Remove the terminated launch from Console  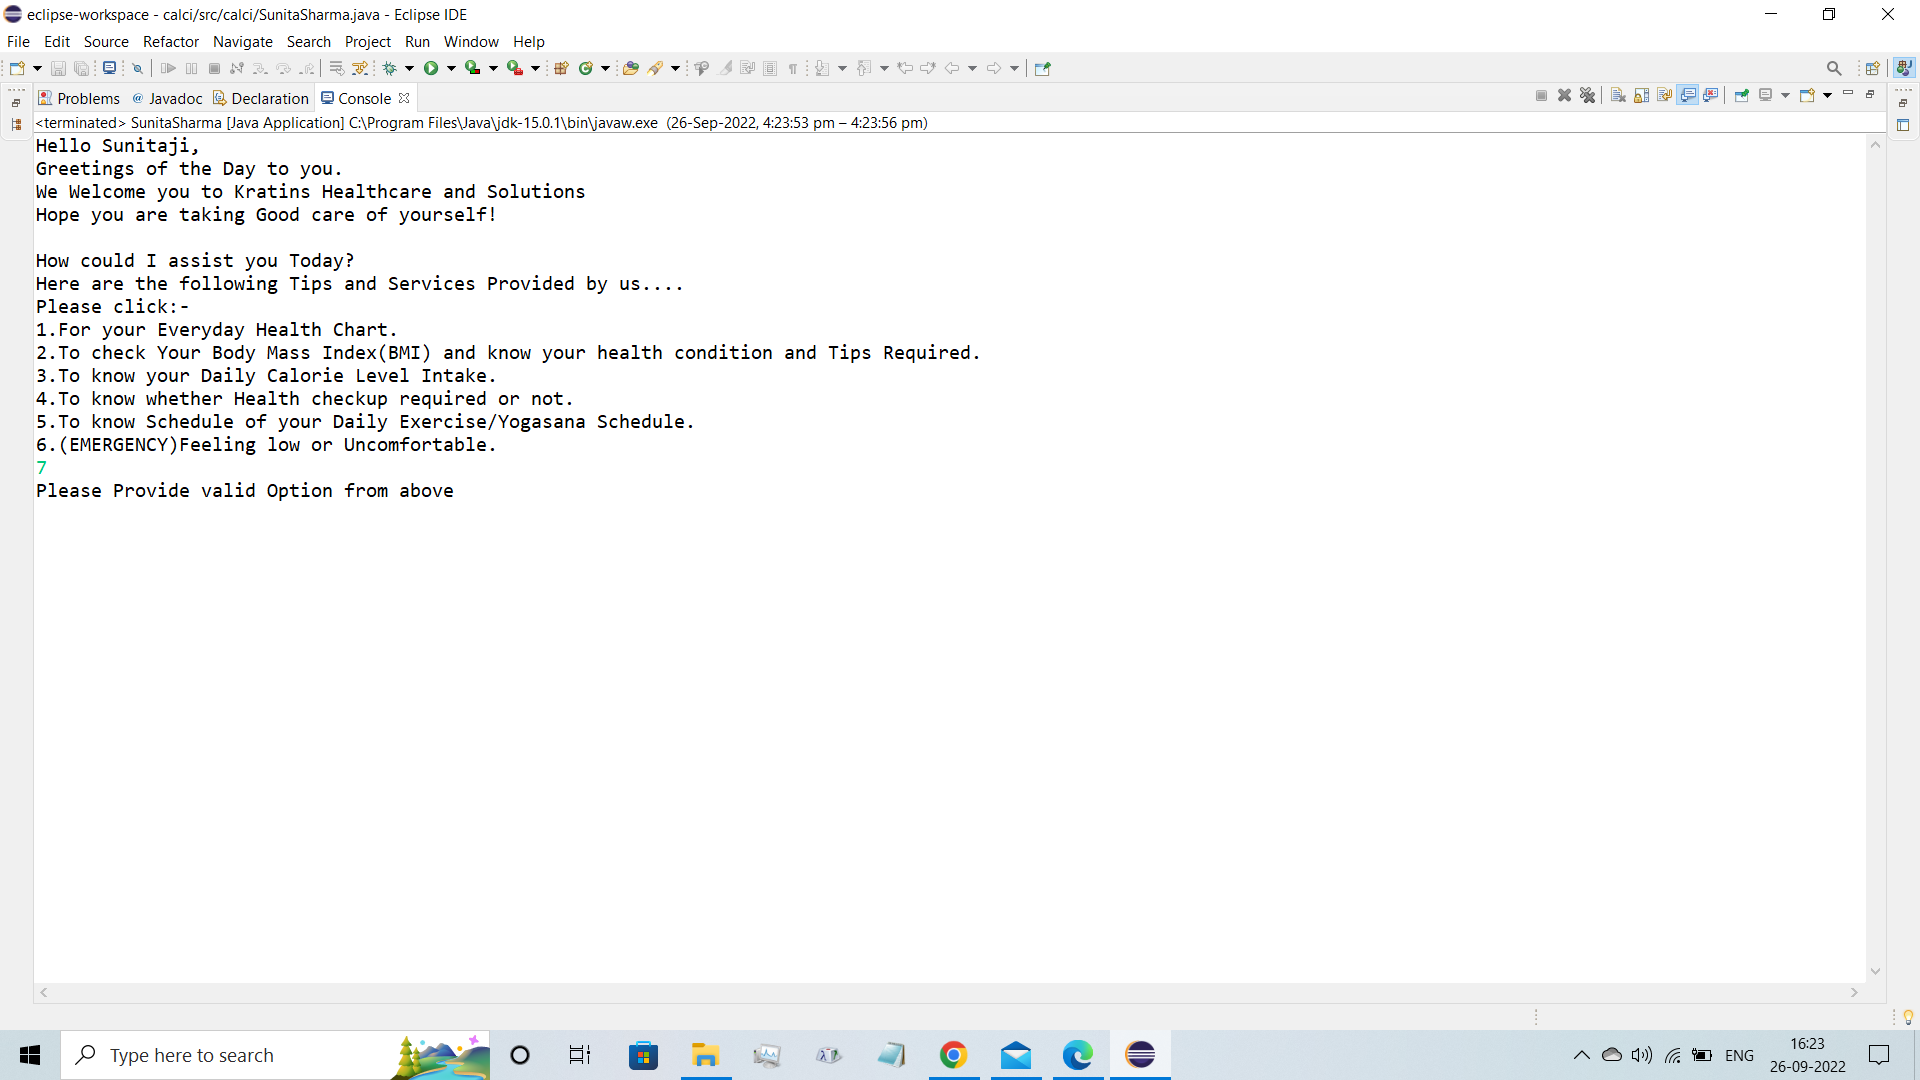[1564, 94]
